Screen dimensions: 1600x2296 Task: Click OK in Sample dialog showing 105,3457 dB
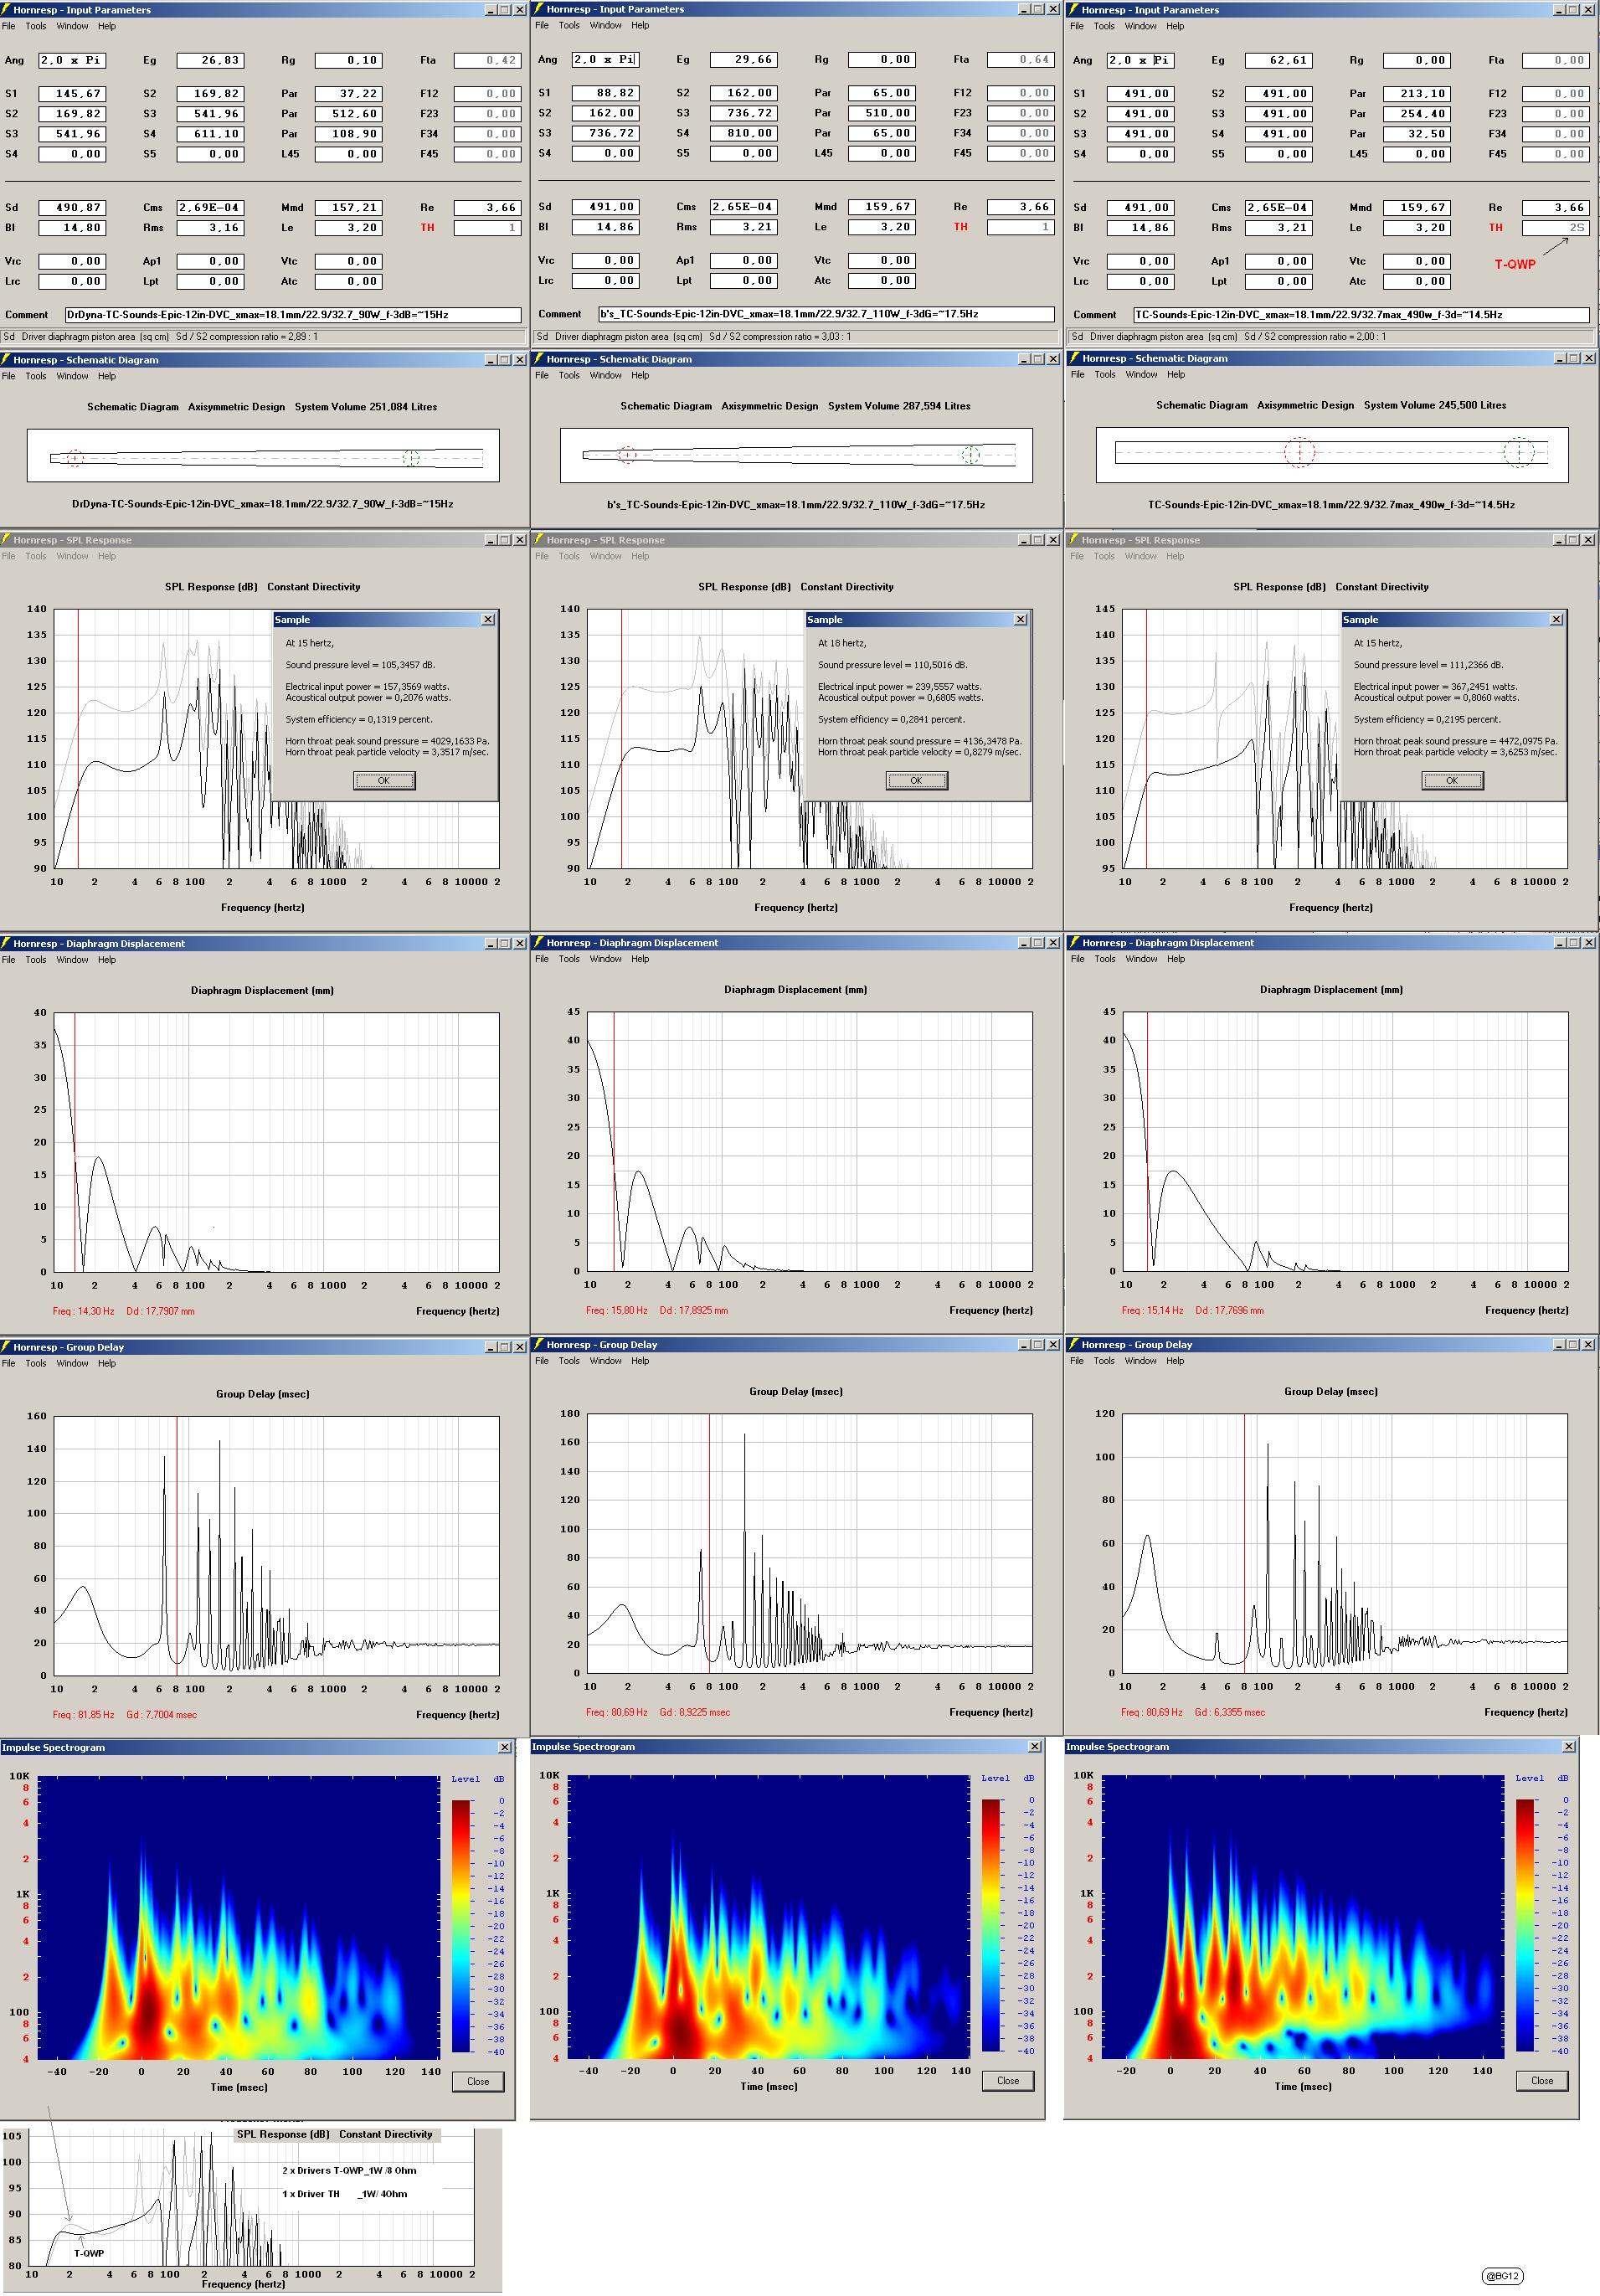(384, 781)
